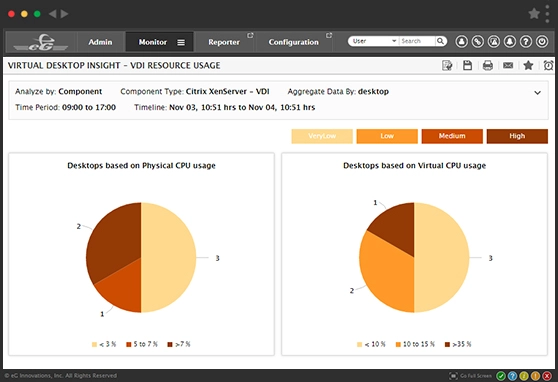Click the Search input field
This screenshot has width=558, height=382.
tap(417, 41)
